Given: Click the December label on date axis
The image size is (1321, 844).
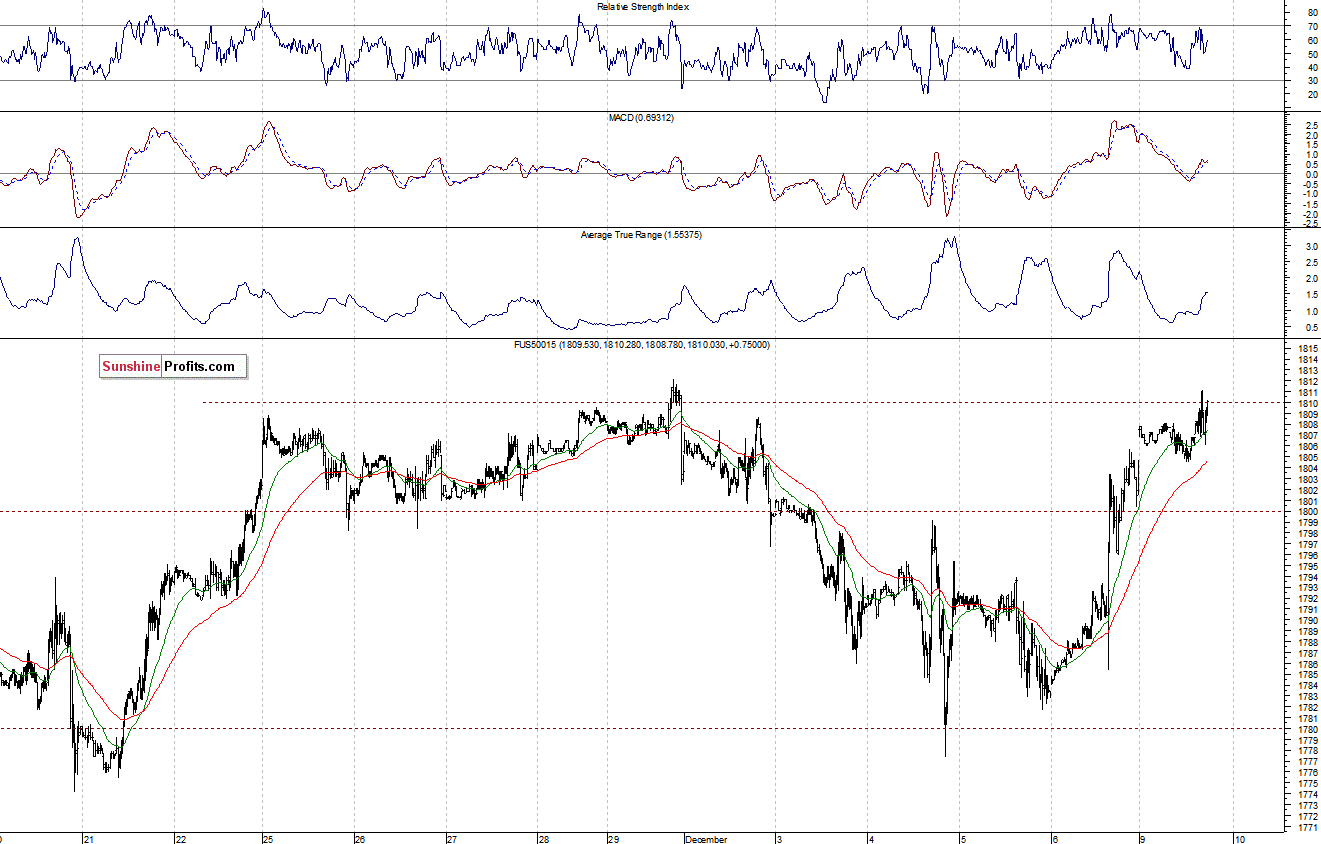Looking at the screenshot, I should pyautogui.click(x=705, y=839).
